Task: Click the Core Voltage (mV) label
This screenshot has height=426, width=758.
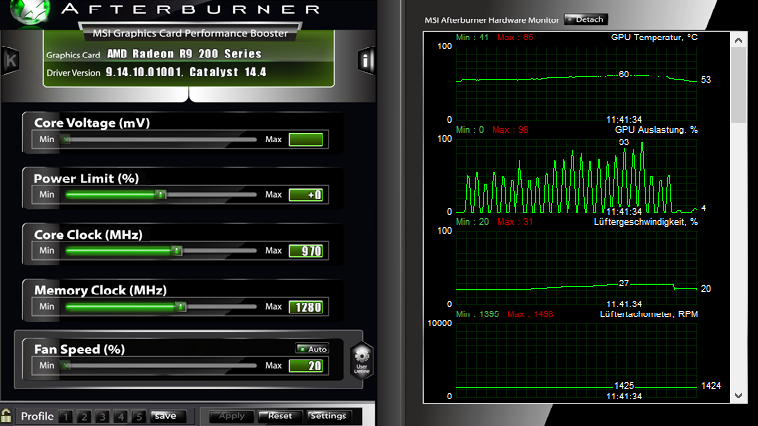Action: [92, 123]
